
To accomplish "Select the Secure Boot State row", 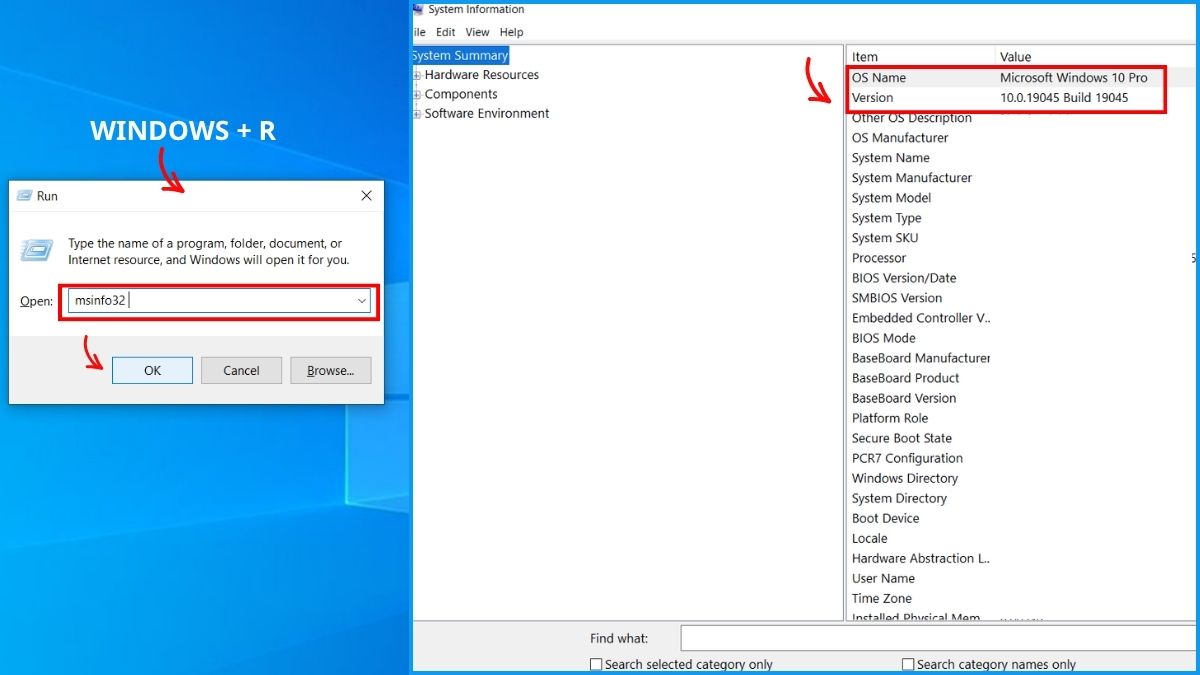I will tap(1022, 438).
